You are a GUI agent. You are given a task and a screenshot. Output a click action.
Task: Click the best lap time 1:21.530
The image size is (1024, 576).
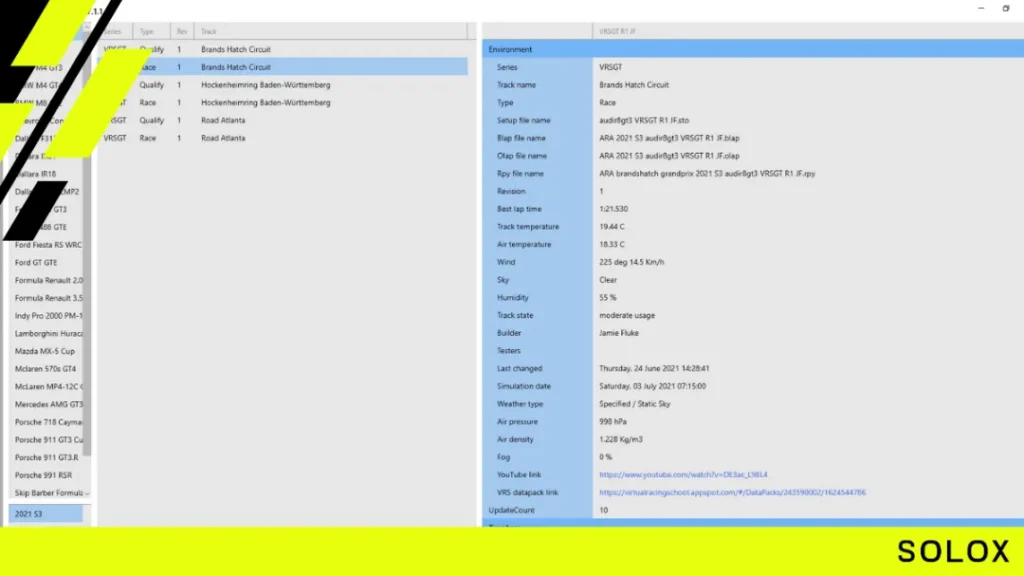pos(613,209)
